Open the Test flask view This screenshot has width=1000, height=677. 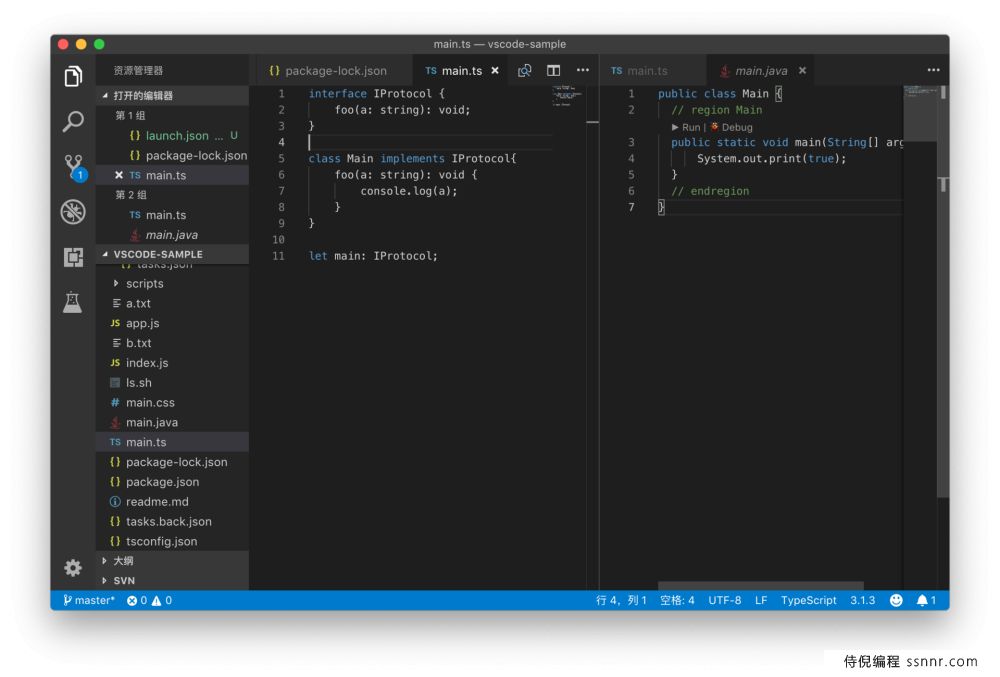click(73, 302)
